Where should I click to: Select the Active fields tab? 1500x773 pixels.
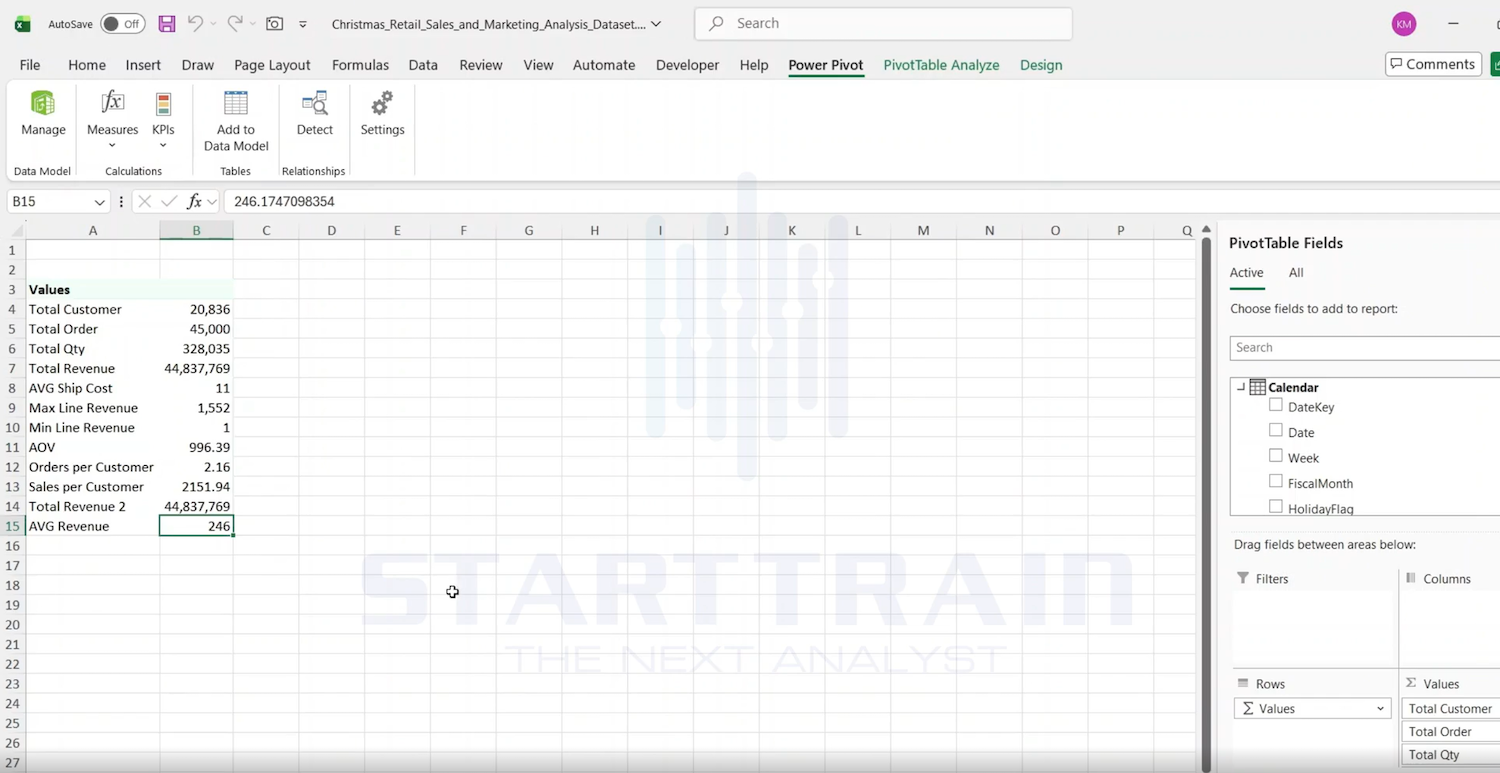(x=1246, y=273)
